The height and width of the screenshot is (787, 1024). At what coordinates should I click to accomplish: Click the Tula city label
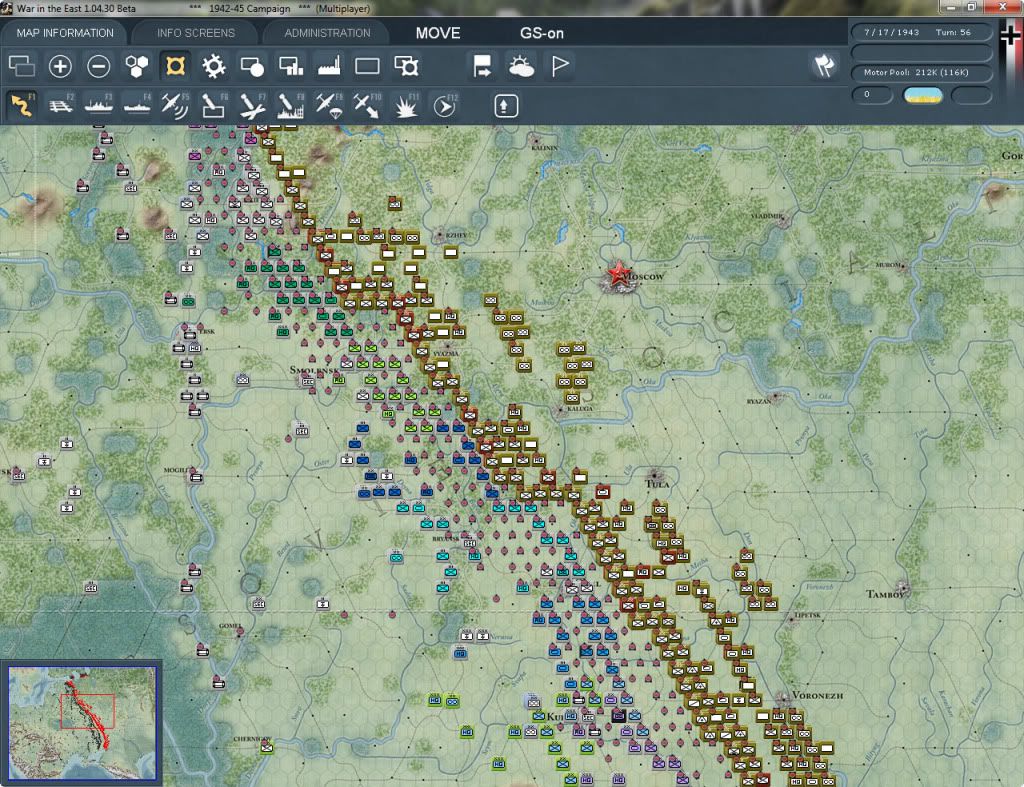click(657, 484)
